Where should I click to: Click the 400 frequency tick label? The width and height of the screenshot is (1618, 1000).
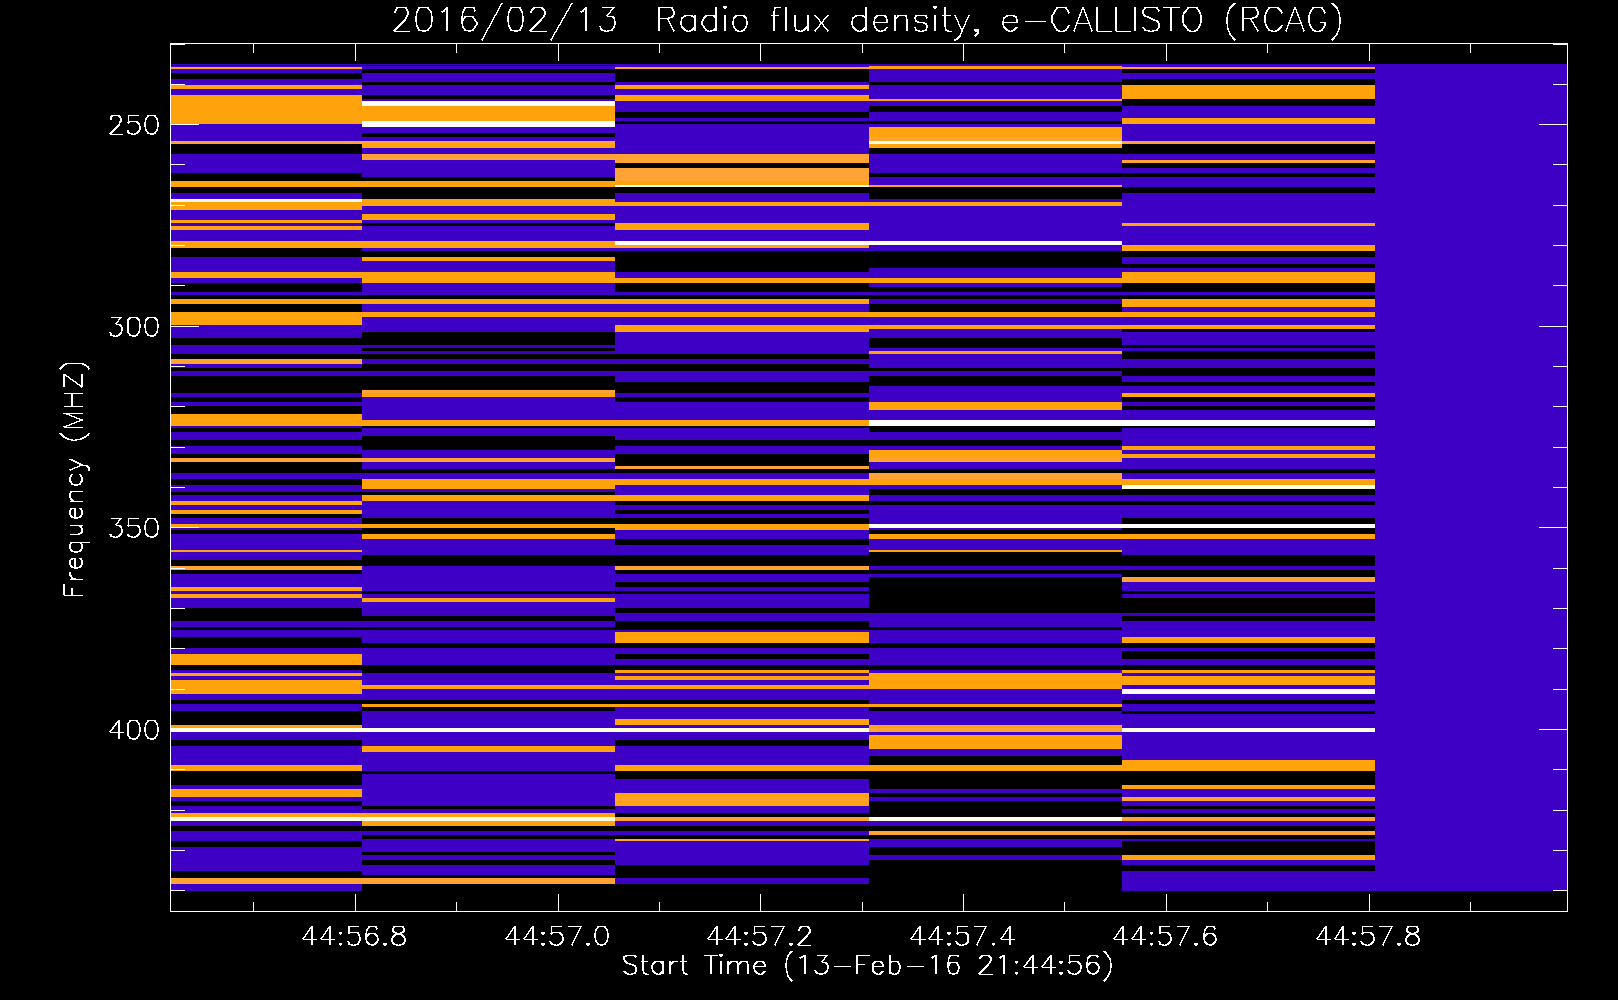(134, 730)
